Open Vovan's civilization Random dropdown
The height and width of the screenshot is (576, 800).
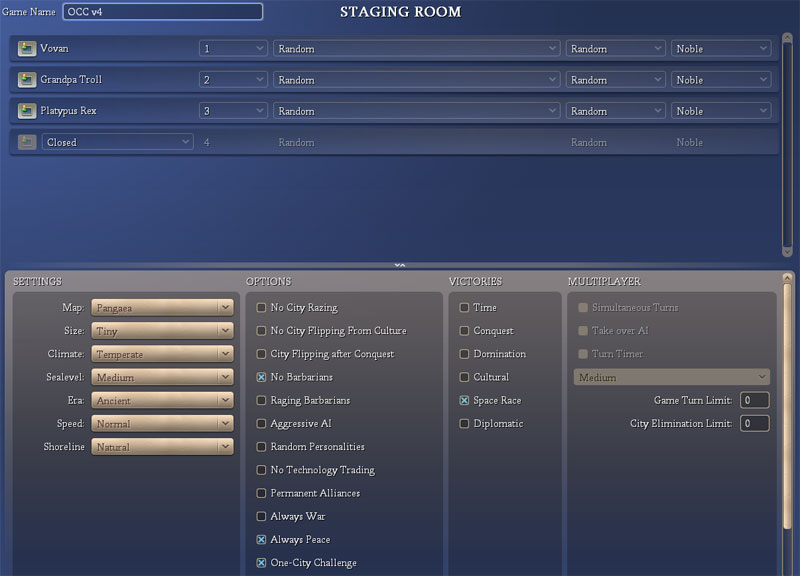coord(416,48)
